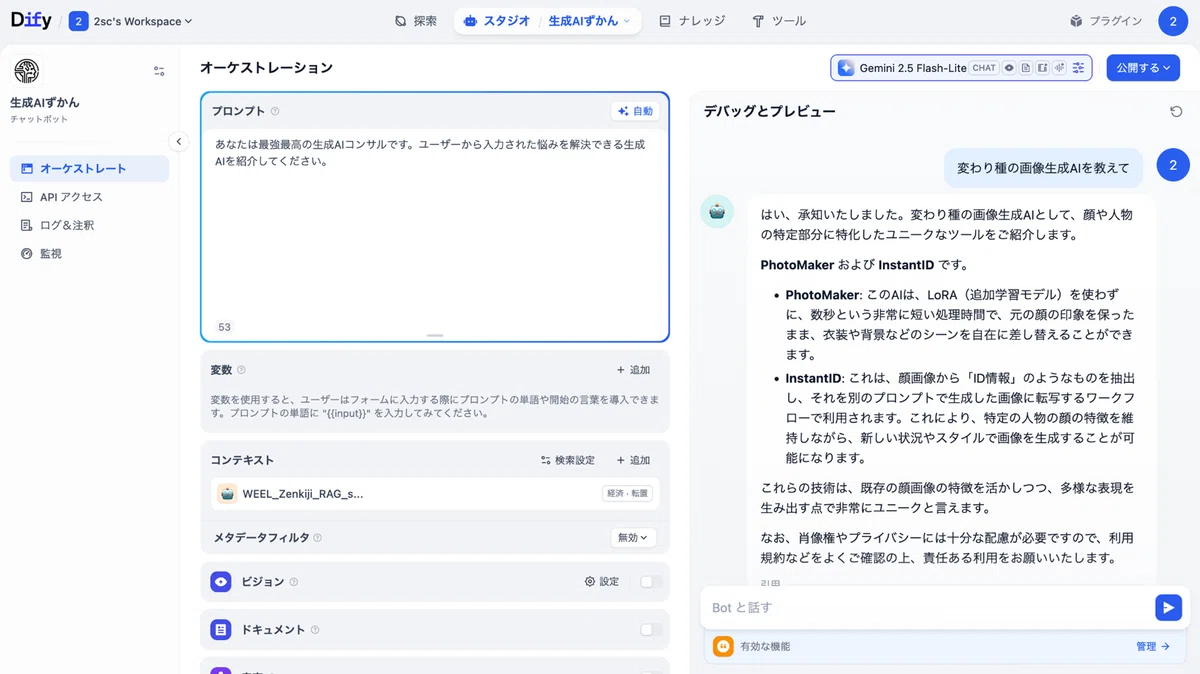Select the WEEL_Zenkiji_RAG_s... knowledge item
Screen dimensions: 1200x674
click(435, 493)
